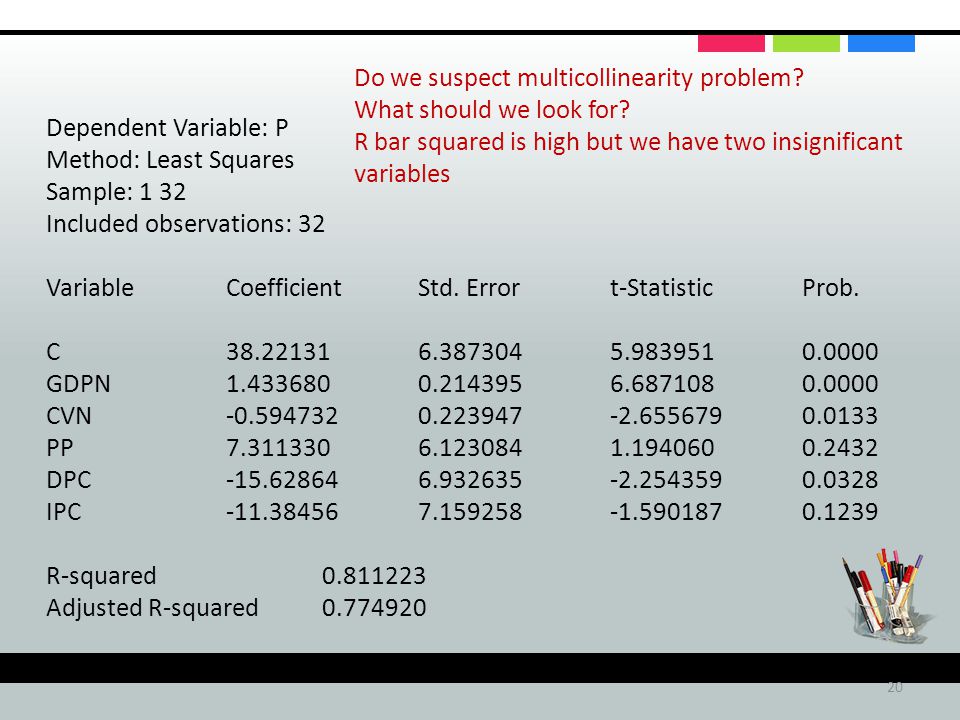Click std. error value 0.223947
The width and height of the screenshot is (960, 720).
[470, 416]
